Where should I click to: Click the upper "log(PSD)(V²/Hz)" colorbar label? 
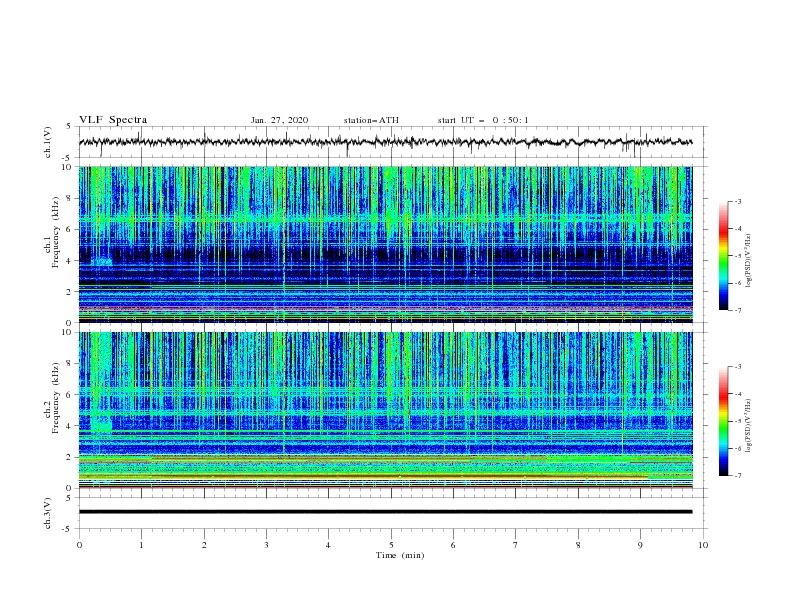coord(749,261)
